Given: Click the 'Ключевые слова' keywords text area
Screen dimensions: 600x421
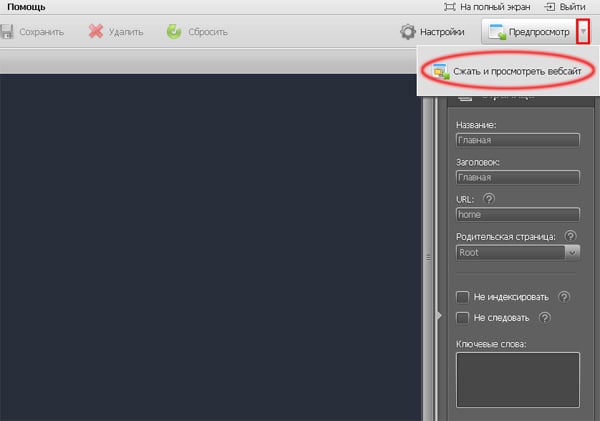Looking at the screenshot, I should click(x=517, y=380).
